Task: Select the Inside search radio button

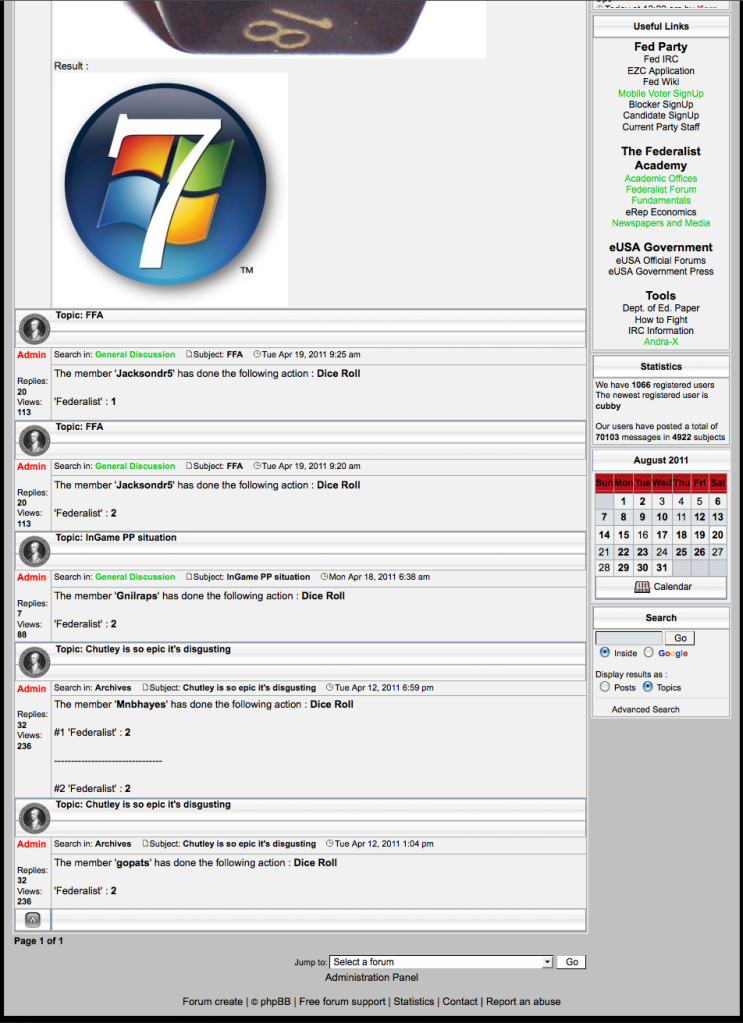Action: (604, 652)
